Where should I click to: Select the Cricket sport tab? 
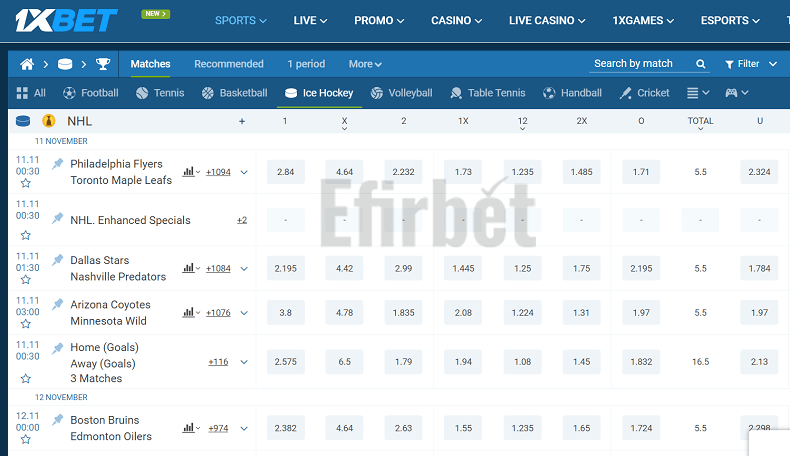tap(644, 93)
